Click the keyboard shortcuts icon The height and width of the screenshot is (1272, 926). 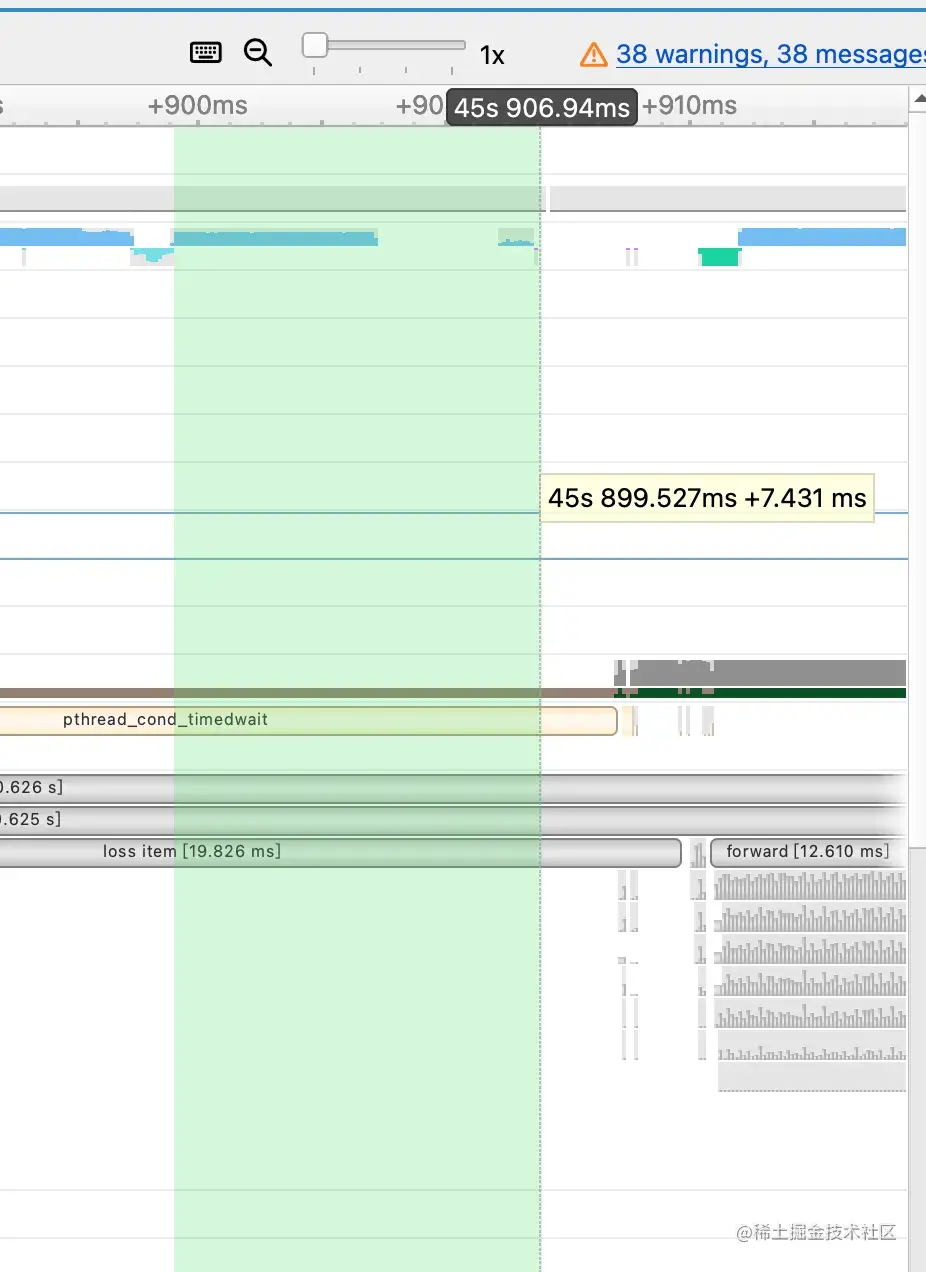point(206,53)
